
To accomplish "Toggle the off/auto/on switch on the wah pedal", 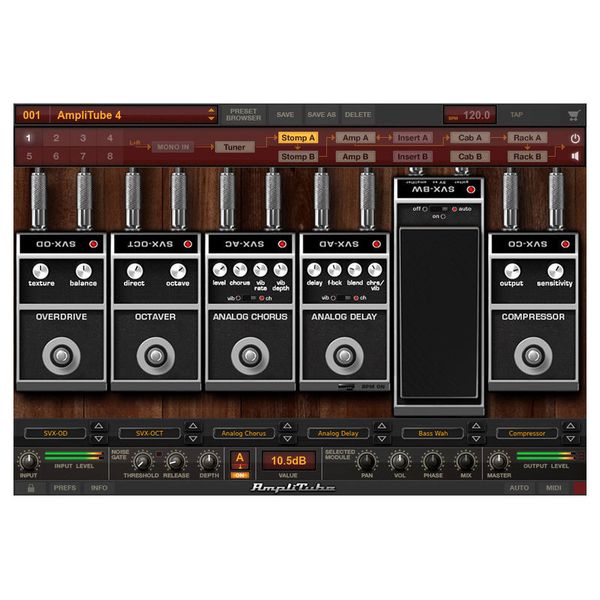I will coord(439,209).
